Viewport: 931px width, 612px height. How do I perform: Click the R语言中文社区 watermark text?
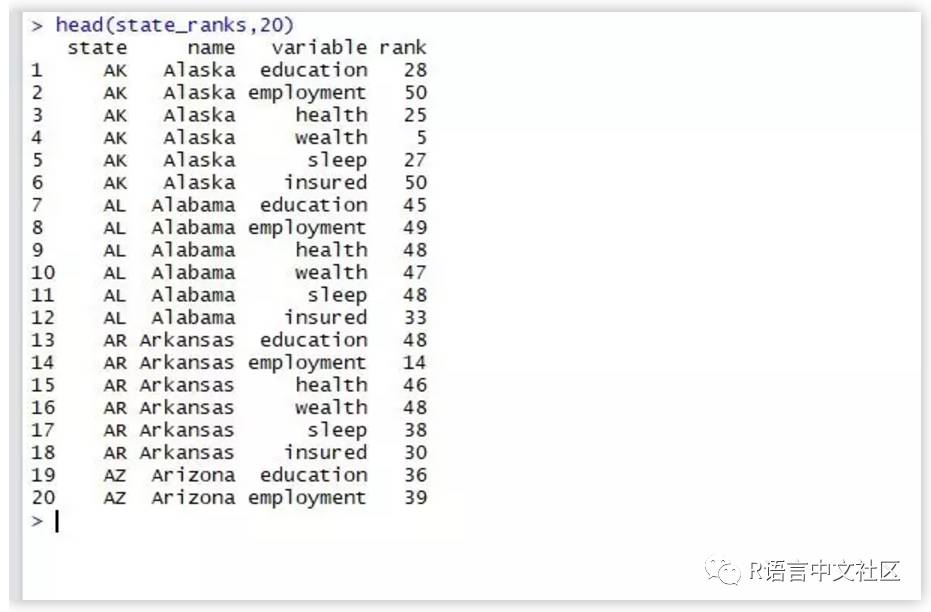coord(825,571)
